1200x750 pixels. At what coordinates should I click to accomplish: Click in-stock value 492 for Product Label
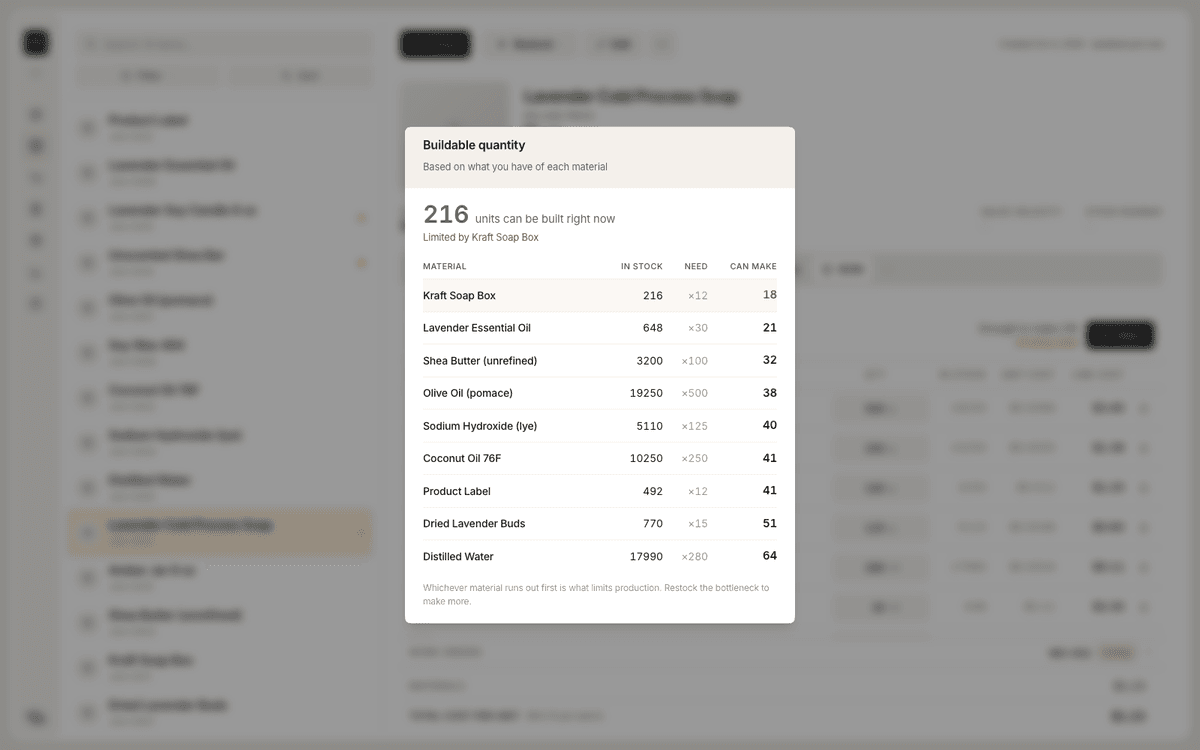(653, 491)
